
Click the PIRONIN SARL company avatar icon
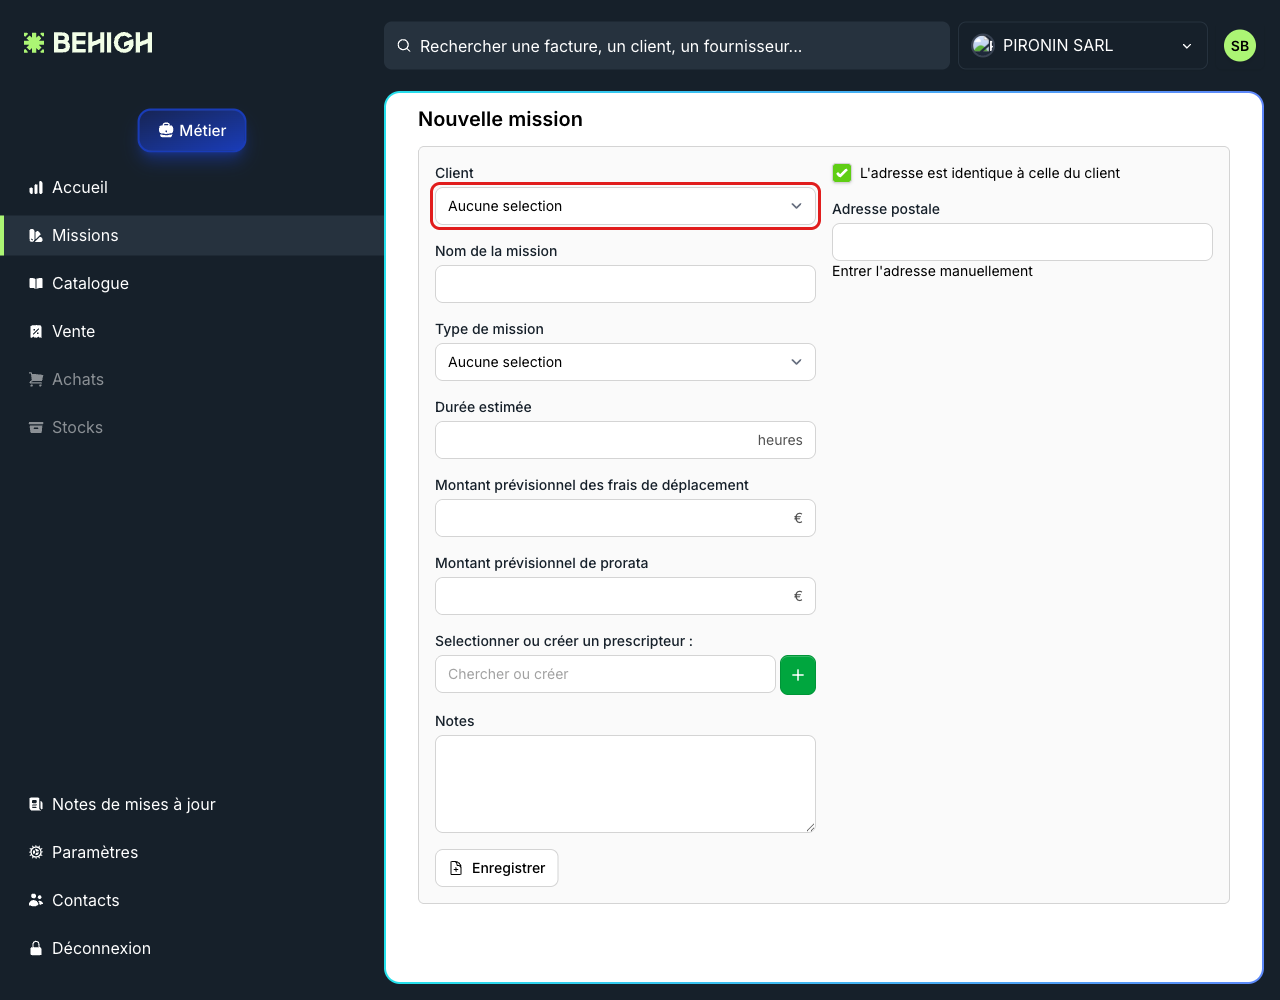[983, 46]
